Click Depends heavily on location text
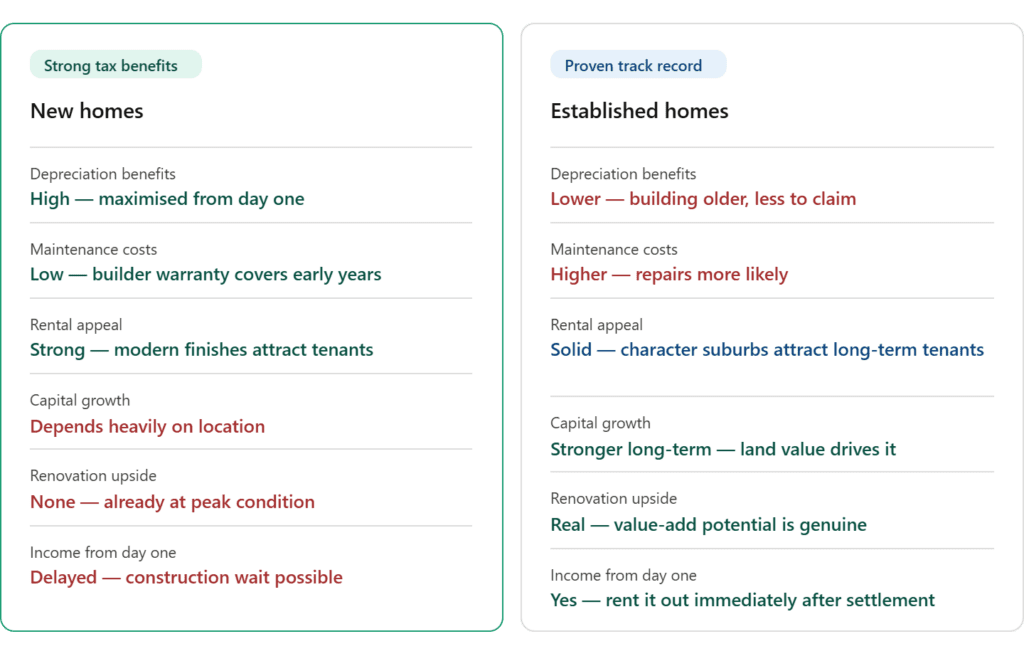The width and height of the screenshot is (1024, 666). coord(147,426)
